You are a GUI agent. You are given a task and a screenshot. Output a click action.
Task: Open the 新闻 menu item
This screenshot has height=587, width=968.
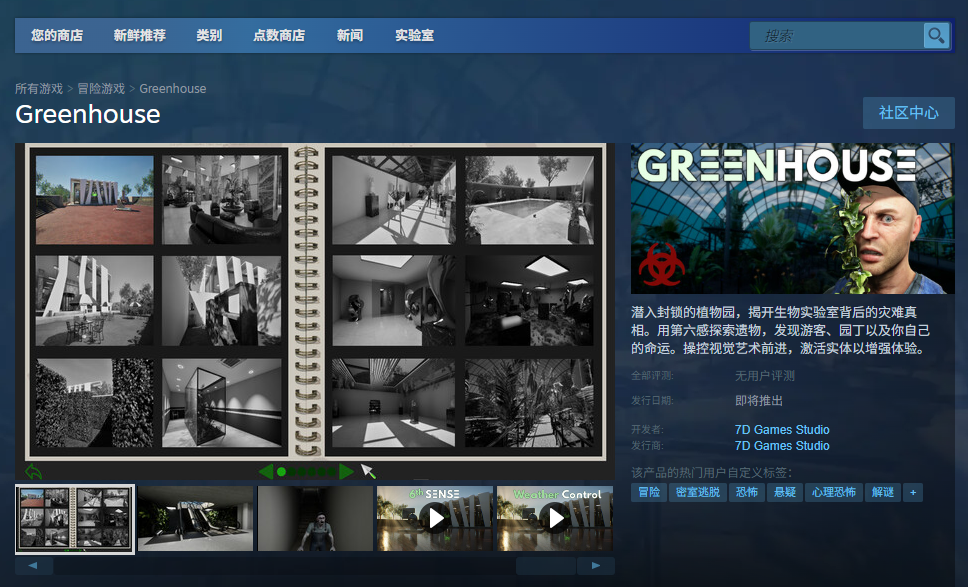pyautogui.click(x=350, y=35)
